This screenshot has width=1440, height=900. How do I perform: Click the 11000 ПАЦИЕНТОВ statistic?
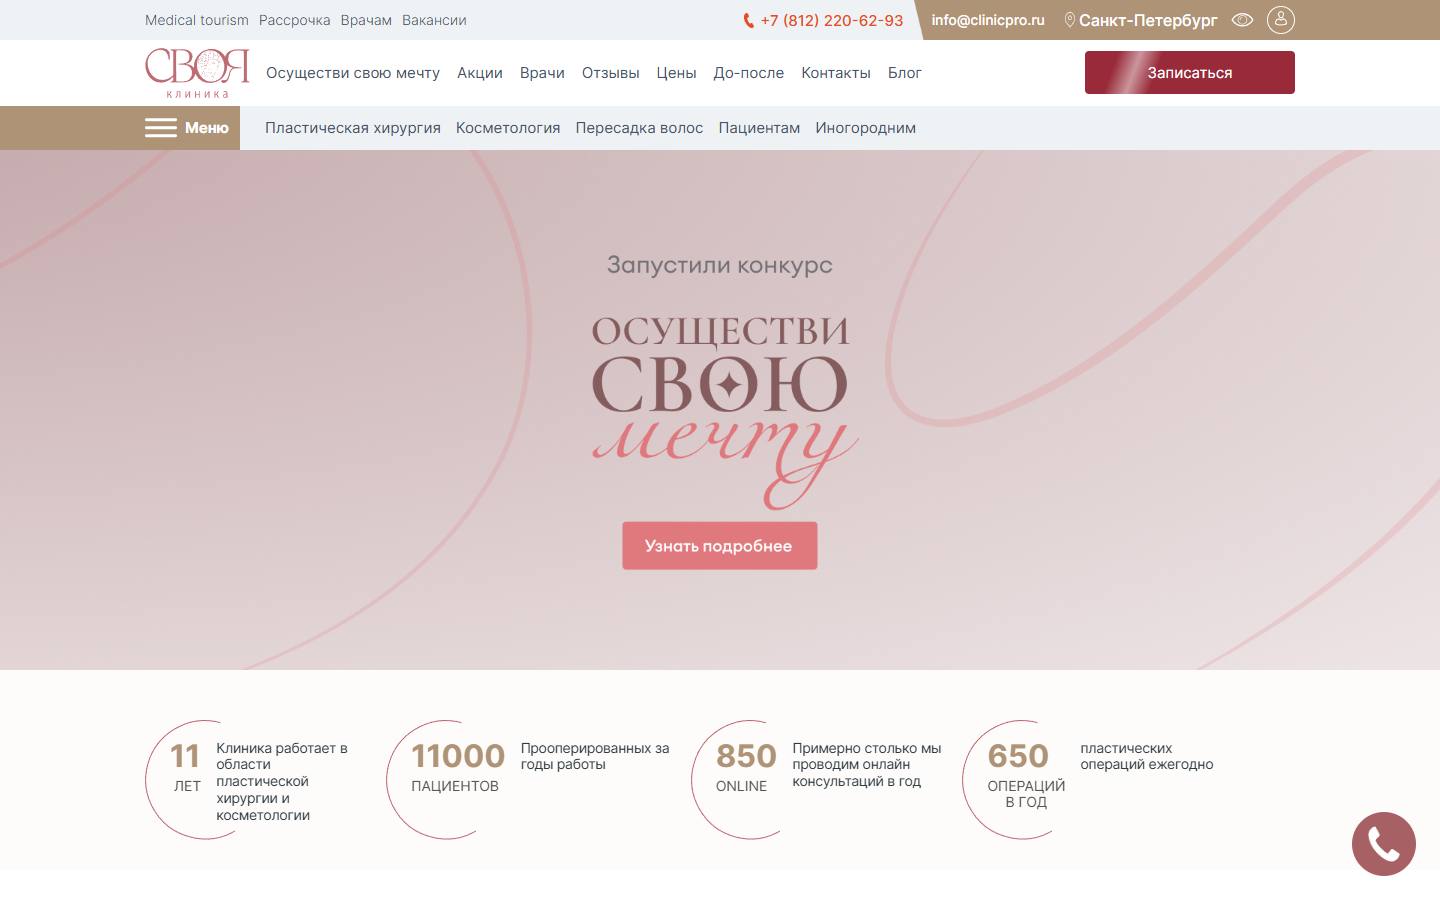[x=457, y=768]
